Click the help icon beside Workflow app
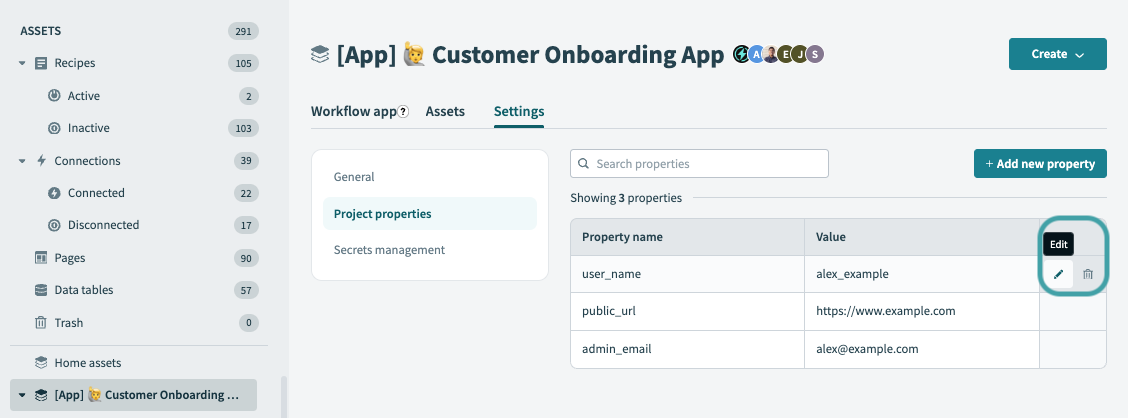Screen dimensions: 1128x418 pos(404,112)
